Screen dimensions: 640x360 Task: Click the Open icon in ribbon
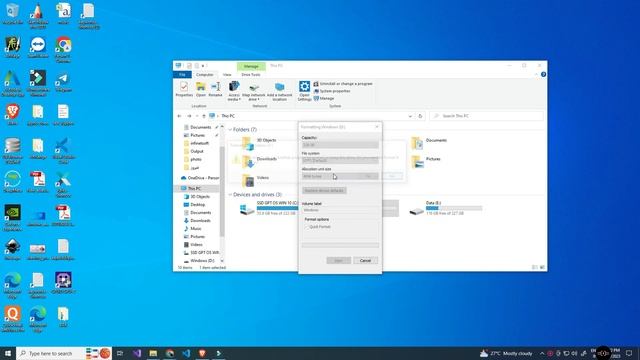[x=200, y=89]
